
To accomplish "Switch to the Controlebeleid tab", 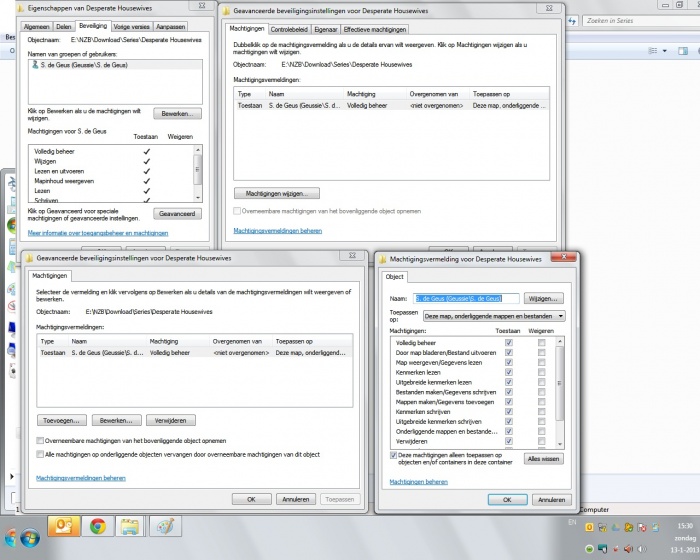I will pyautogui.click(x=289, y=29).
